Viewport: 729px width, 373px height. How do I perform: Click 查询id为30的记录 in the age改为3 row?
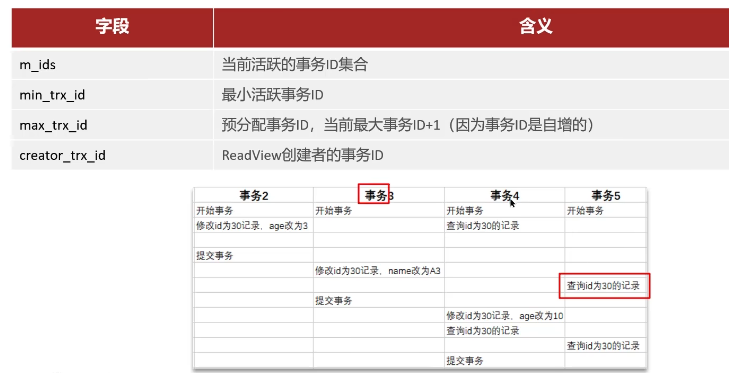pyautogui.click(x=483, y=226)
